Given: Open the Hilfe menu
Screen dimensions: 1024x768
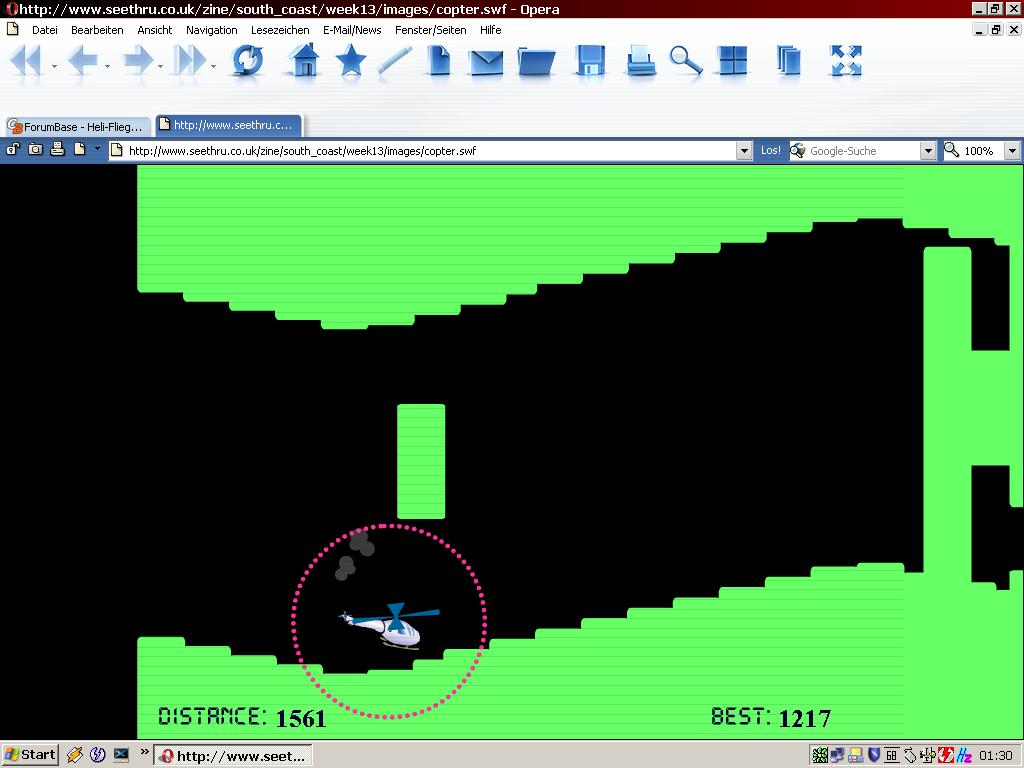Looking at the screenshot, I should 490,30.
